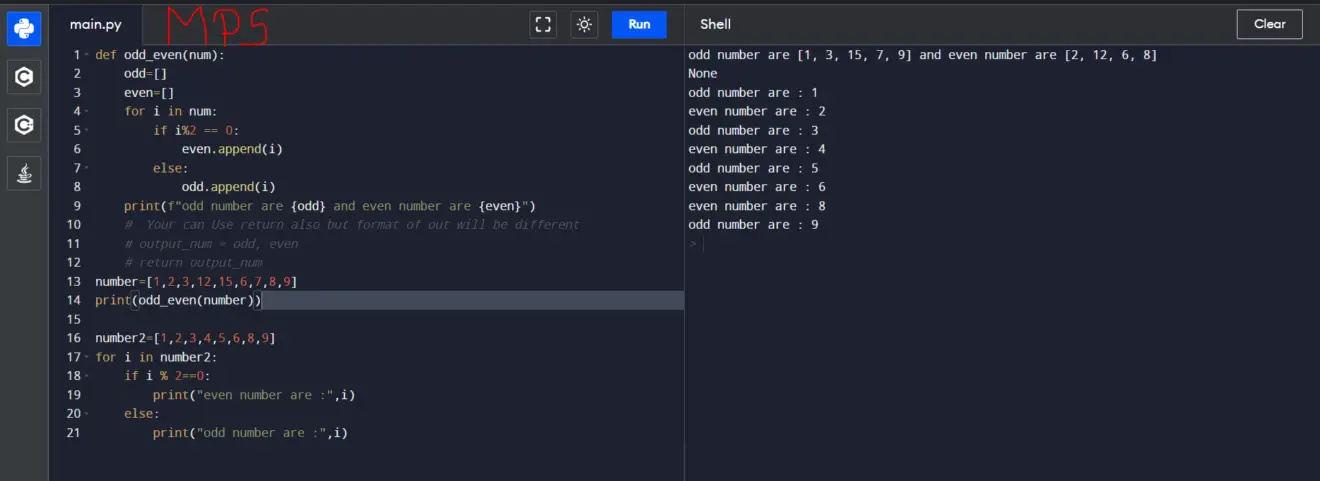Switch to the C language icon
The width and height of the screenshot is (1320, 481).
(24, 77)
